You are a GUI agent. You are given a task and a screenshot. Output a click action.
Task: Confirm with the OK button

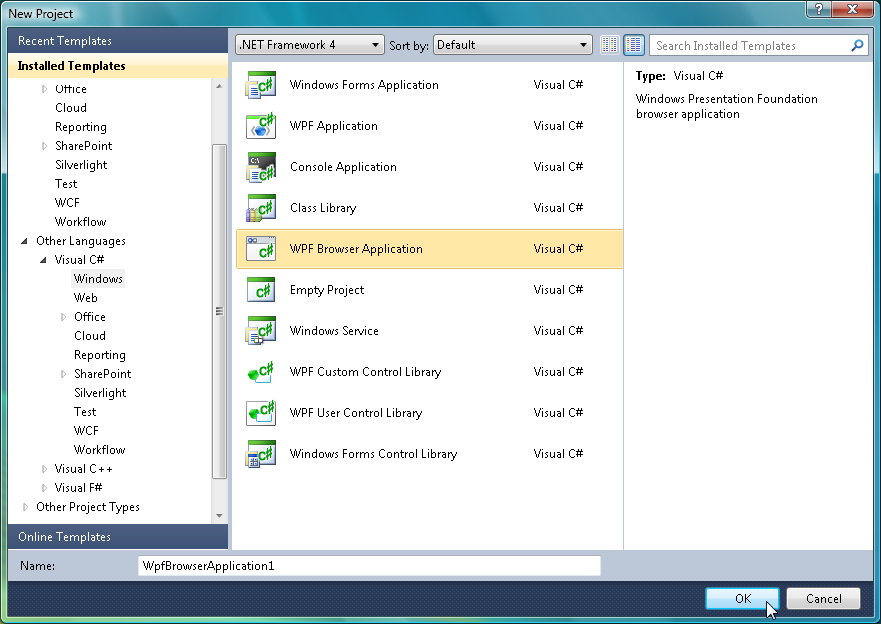click(742, 599)
